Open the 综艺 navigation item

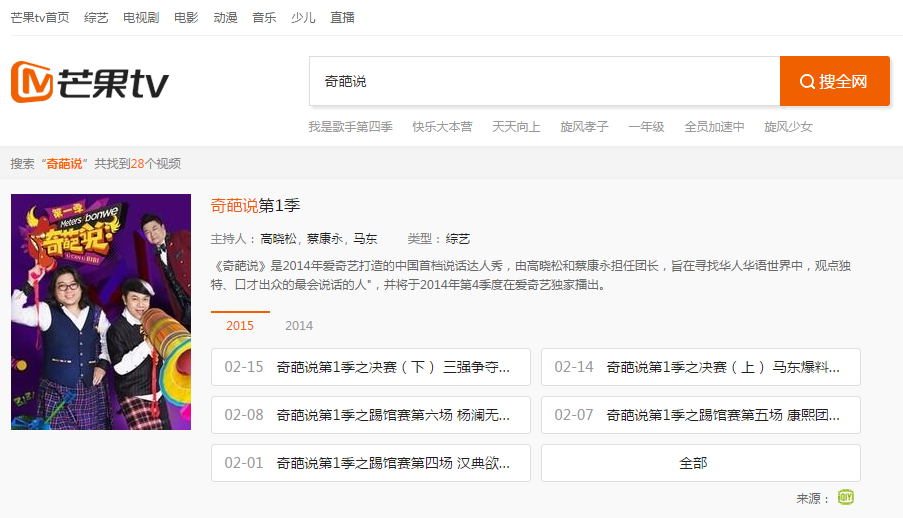point(96,18)
